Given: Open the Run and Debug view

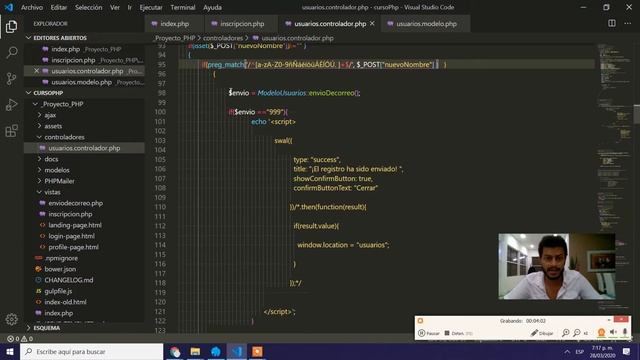Looking at the screenshot, I should pyautogui.click(x=11, y=105).
